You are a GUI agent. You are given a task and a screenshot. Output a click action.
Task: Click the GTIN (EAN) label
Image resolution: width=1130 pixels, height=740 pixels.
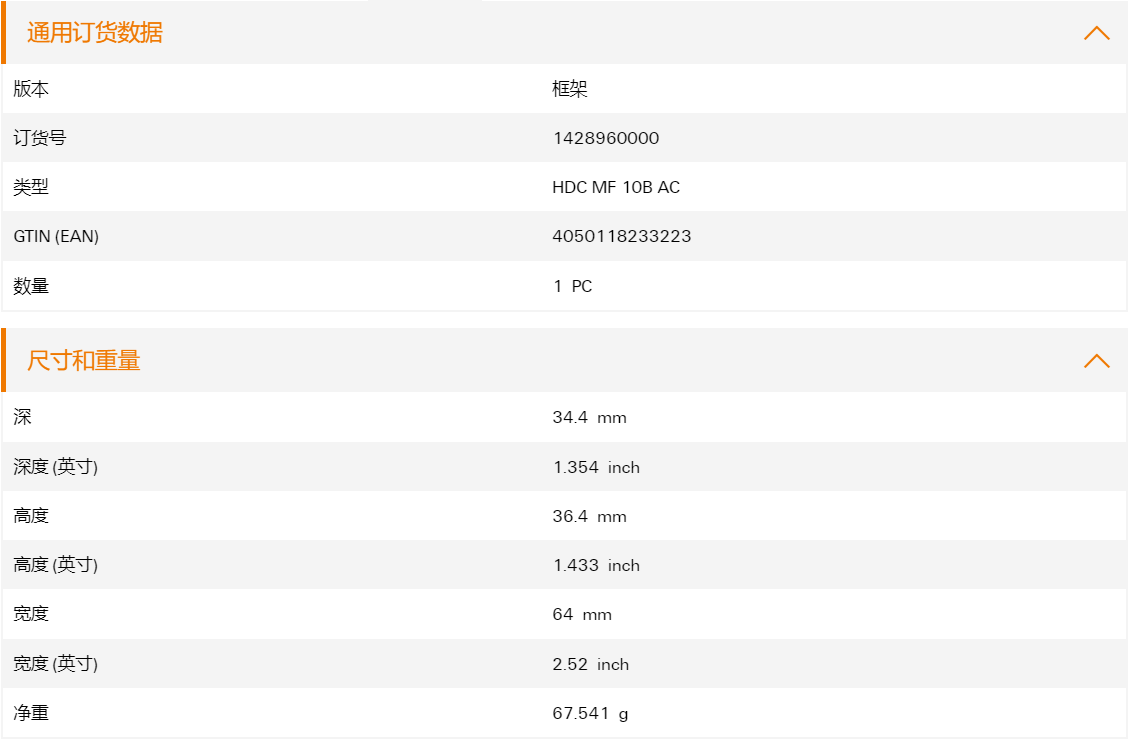(56, 236)
